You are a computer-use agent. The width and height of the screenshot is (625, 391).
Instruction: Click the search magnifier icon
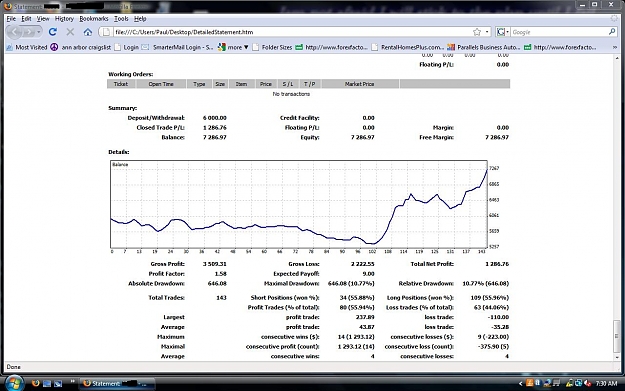[612, 32]
